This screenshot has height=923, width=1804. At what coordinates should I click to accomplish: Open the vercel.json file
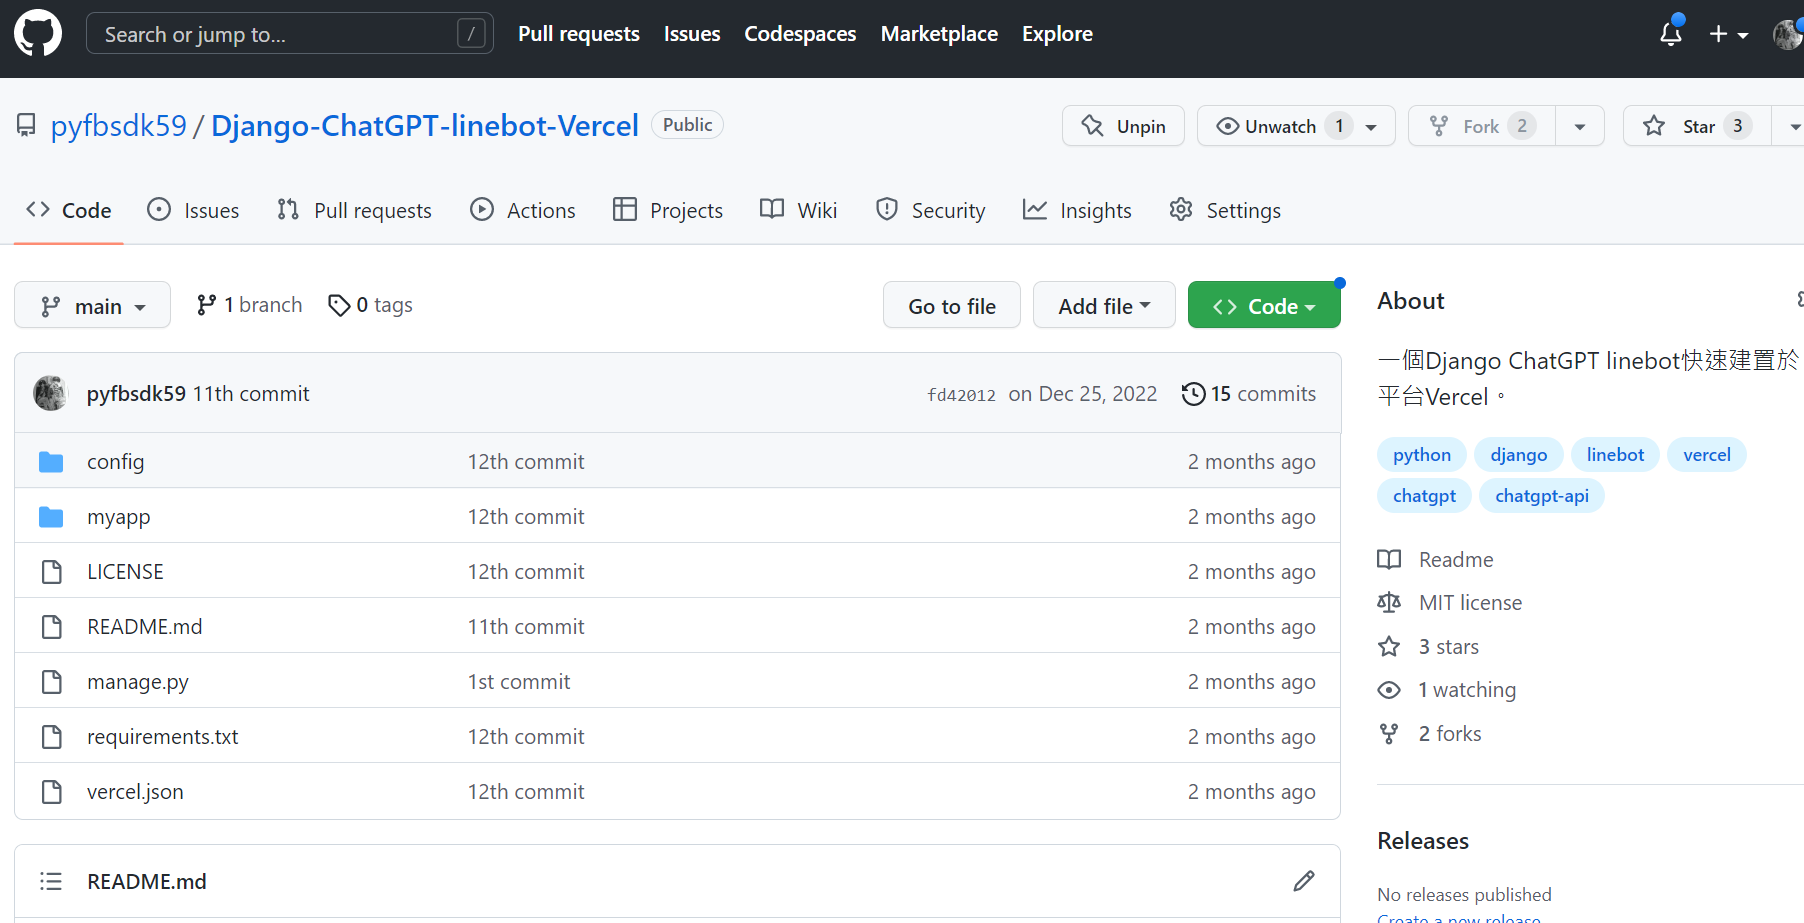click(x=135, y=792)
